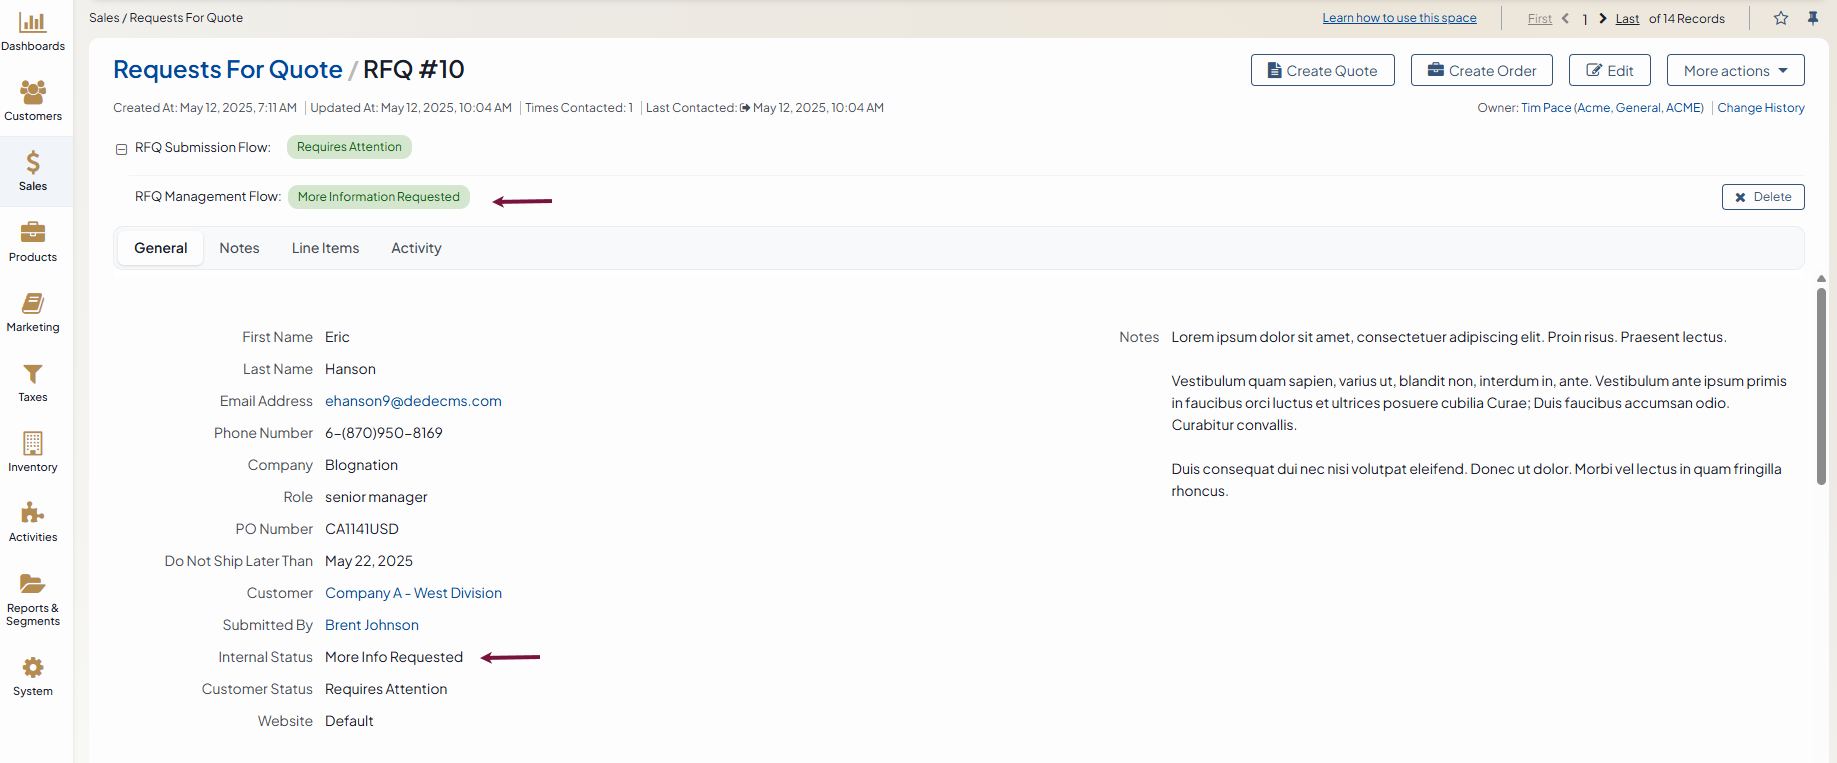Image resolution: width=1837 pixels, height=763 pixels.
Task: Jump to the First record link
Action: [1540, 18]
